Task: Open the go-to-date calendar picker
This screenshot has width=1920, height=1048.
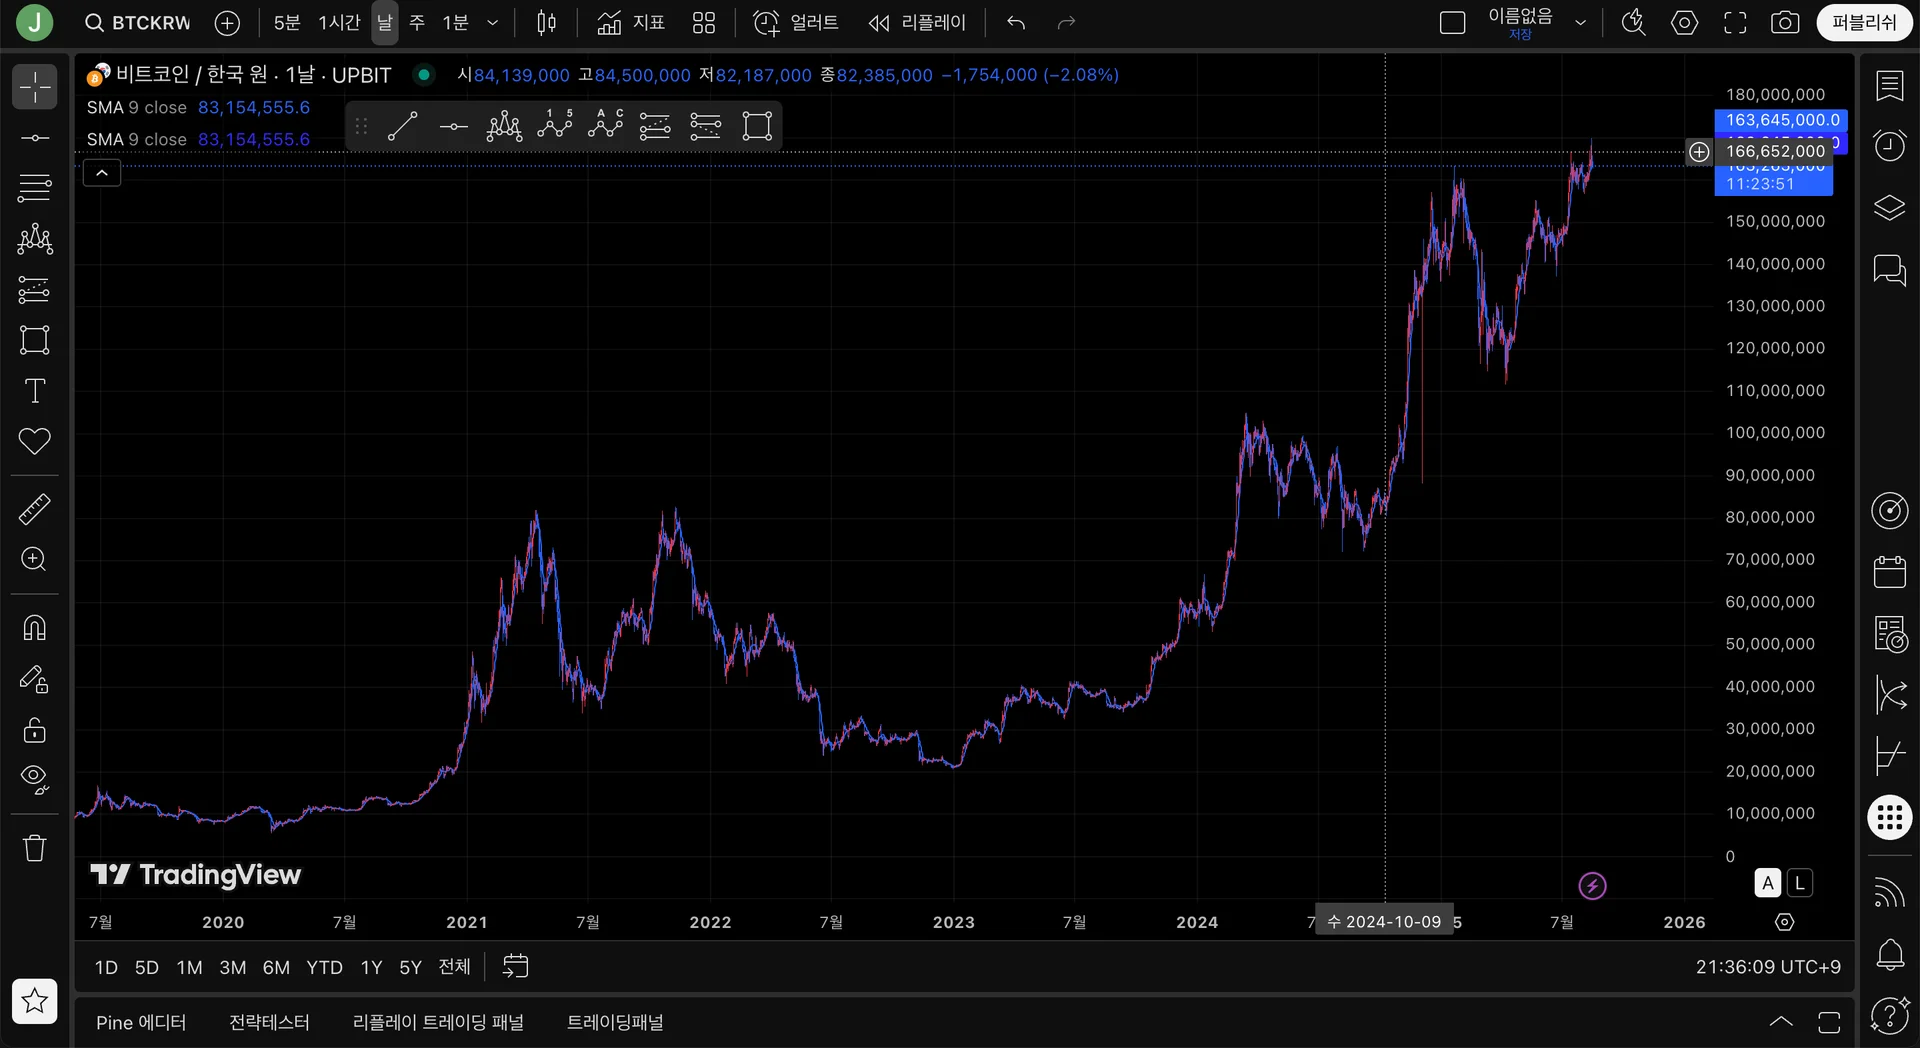Action: click(x=515, y=966)
